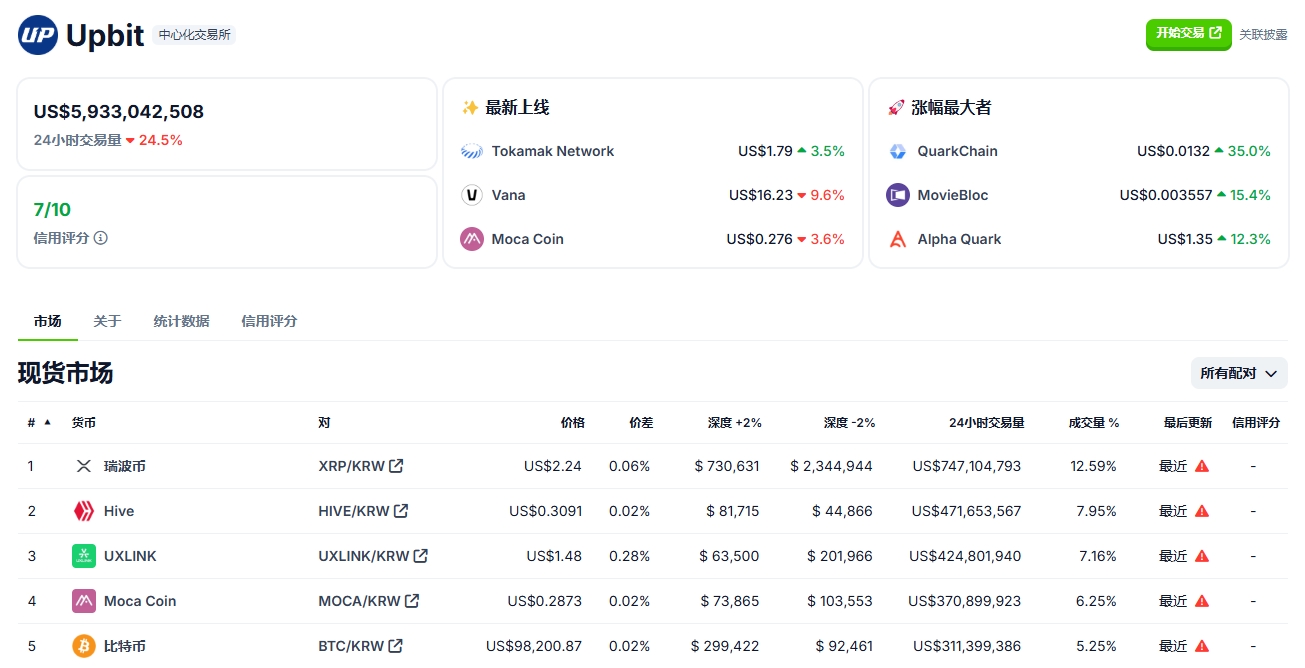Click the Hive coin logo

[x=84, y=511]
